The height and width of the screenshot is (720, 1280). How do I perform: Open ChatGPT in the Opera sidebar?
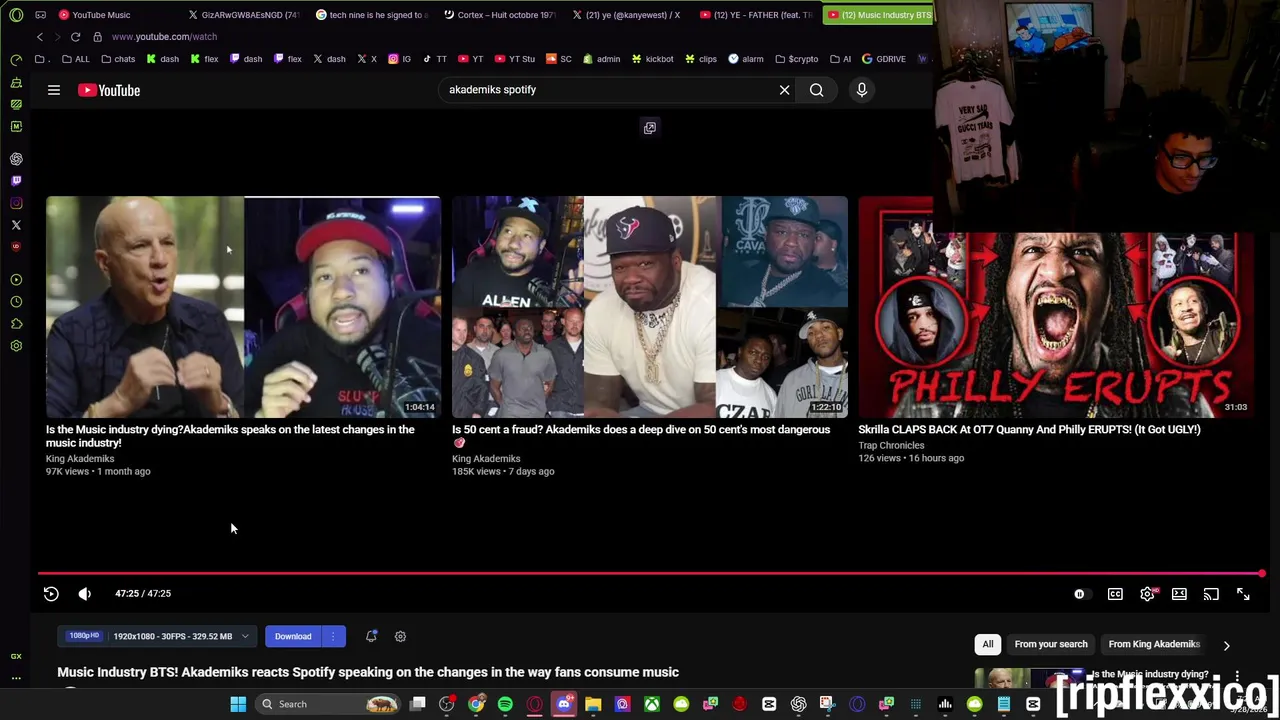point(16,159)
